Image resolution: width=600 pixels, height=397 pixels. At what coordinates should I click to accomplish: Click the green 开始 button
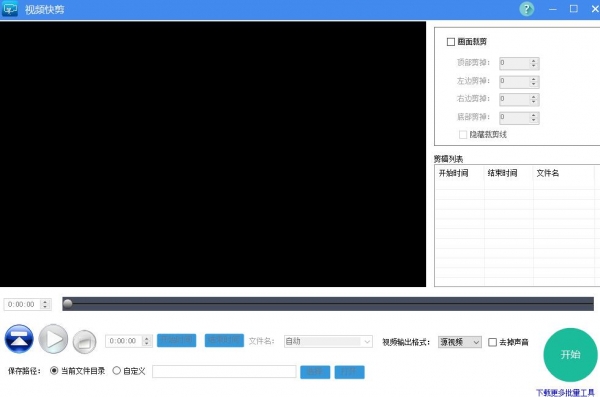[570, 355]
